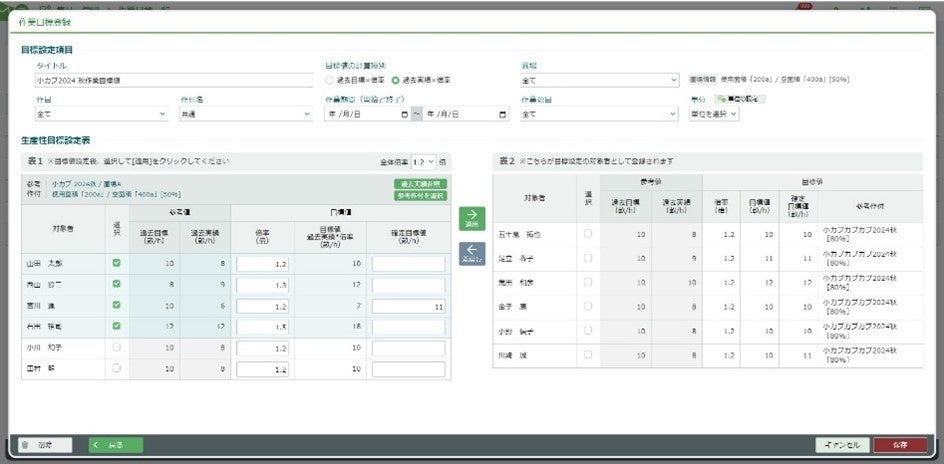
Task: Check the 田村 row checkbox in table 1
Action: pyautogui.click(x=117, y=368)
